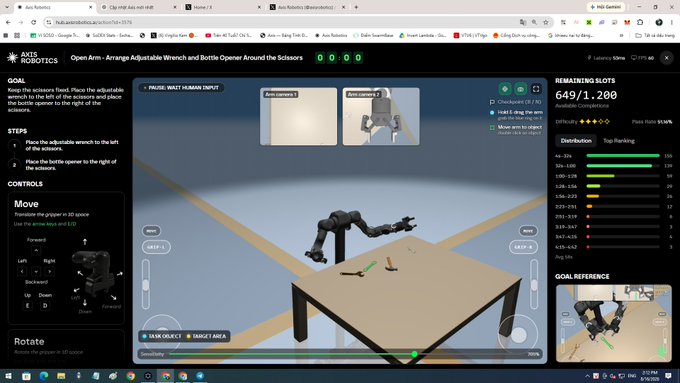Click the Right arrow key button
The height and width of the screenshot is (383, 680).
pyautogui.click(x=49, y=272)
